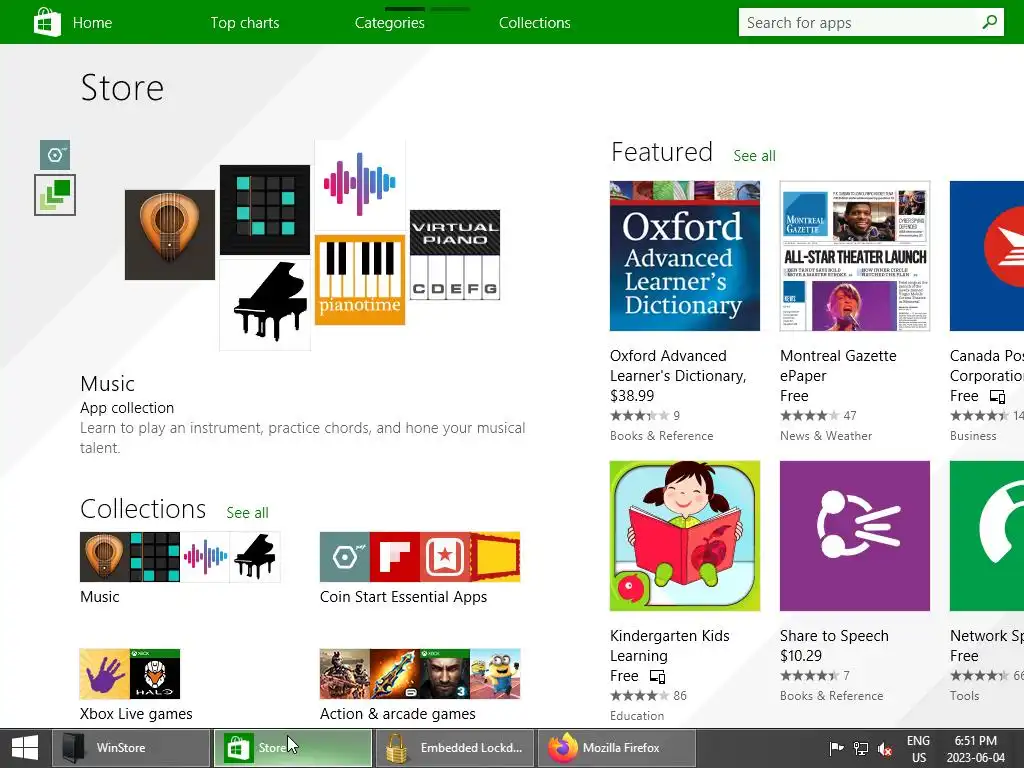
Task: Open the grand piano silhouette app icon
Action: [264, 304]
